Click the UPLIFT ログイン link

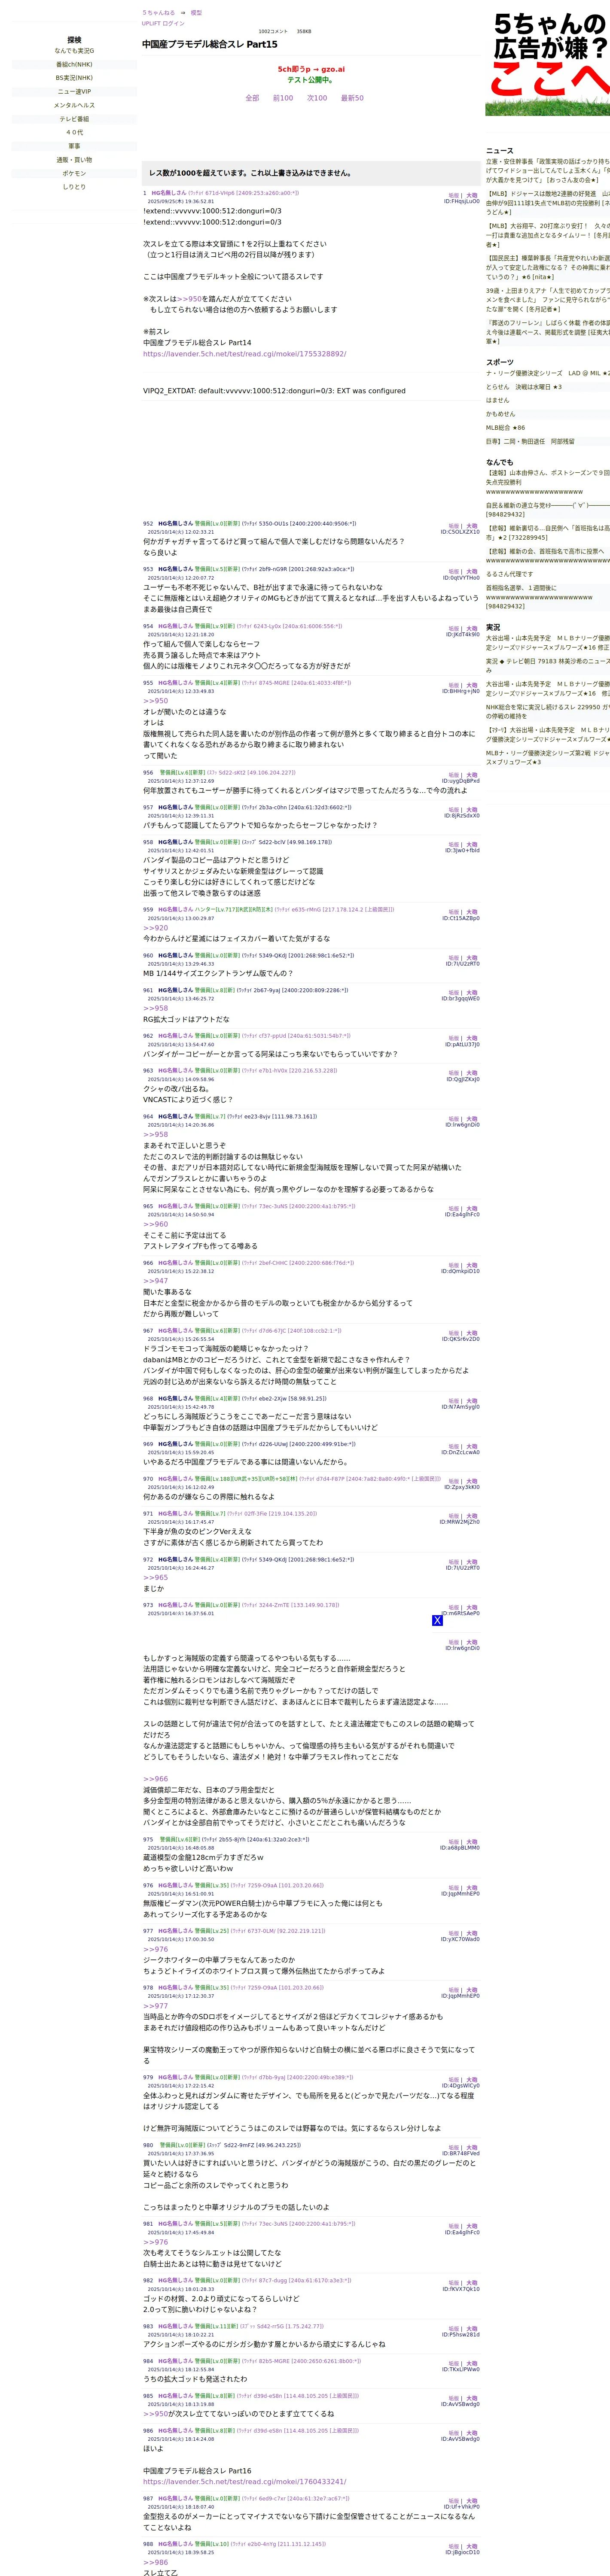pos(163,23)
